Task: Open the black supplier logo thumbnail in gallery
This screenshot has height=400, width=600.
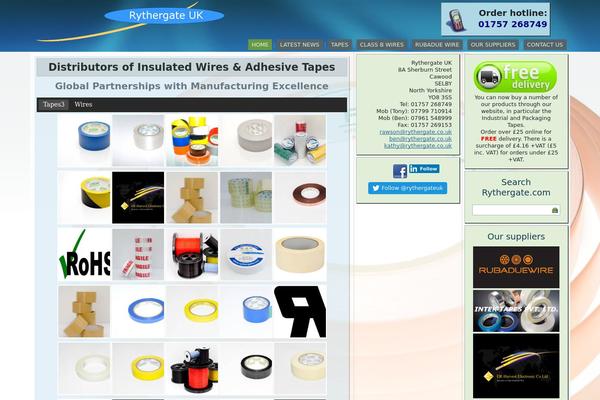Action: click(138, 198)
